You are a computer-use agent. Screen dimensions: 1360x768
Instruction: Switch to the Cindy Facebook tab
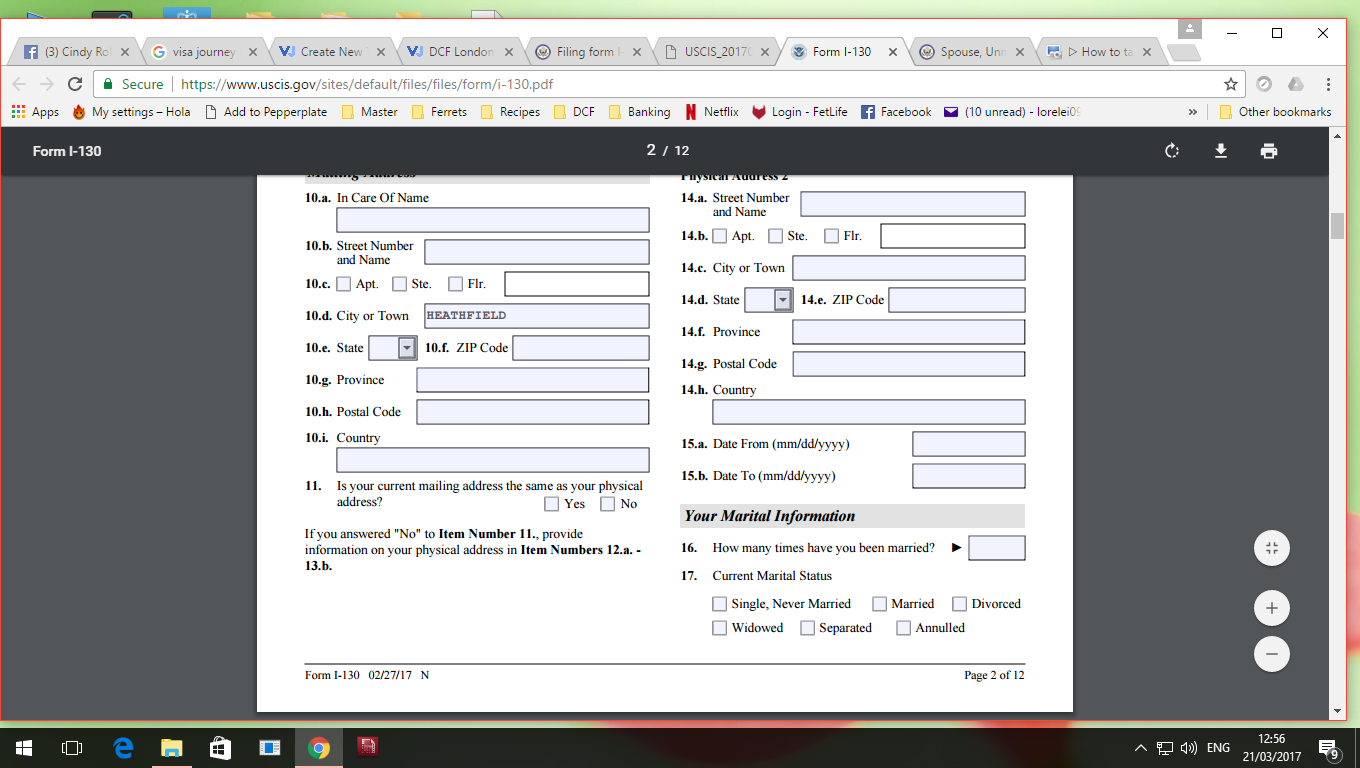[75, 52]
